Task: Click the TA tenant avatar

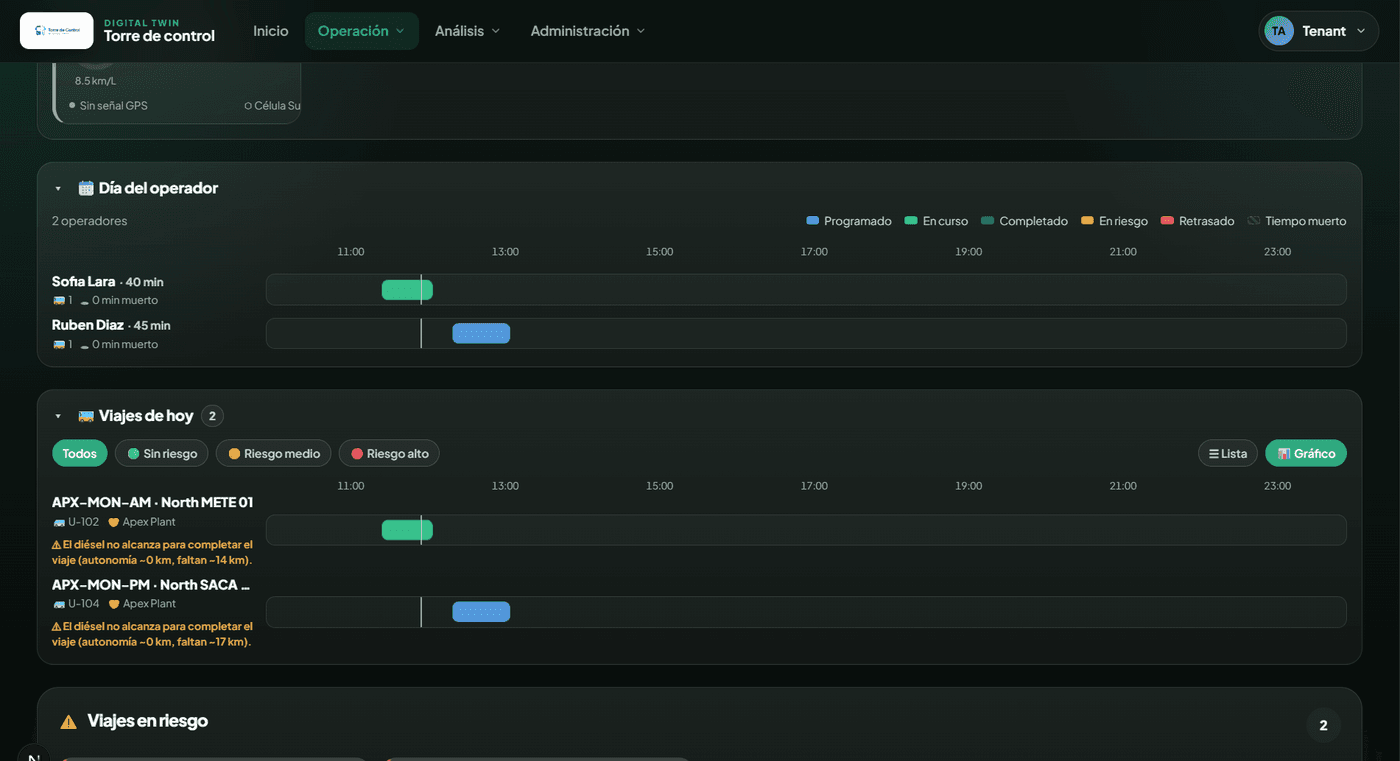Action: click(x=1278, y=31)
